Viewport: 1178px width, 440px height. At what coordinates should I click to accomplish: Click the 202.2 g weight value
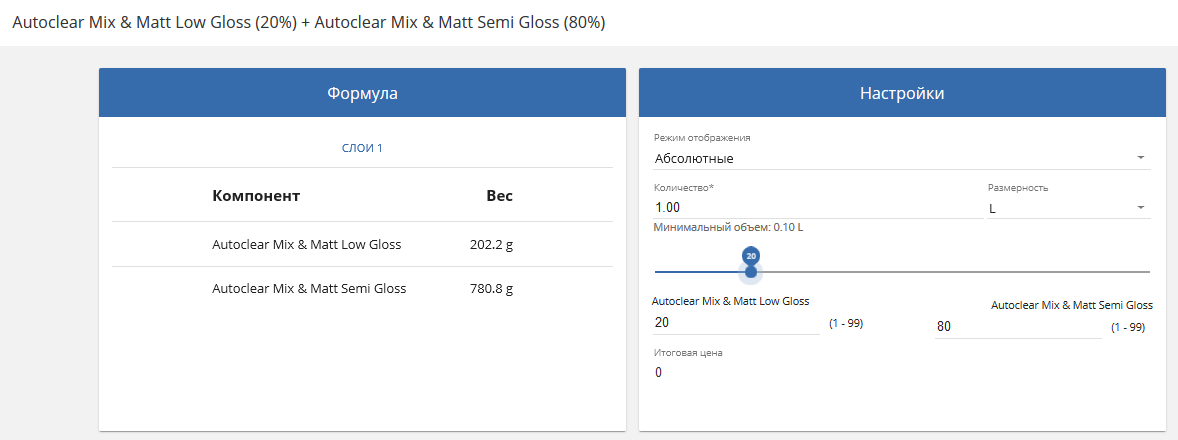coord(491,244)
